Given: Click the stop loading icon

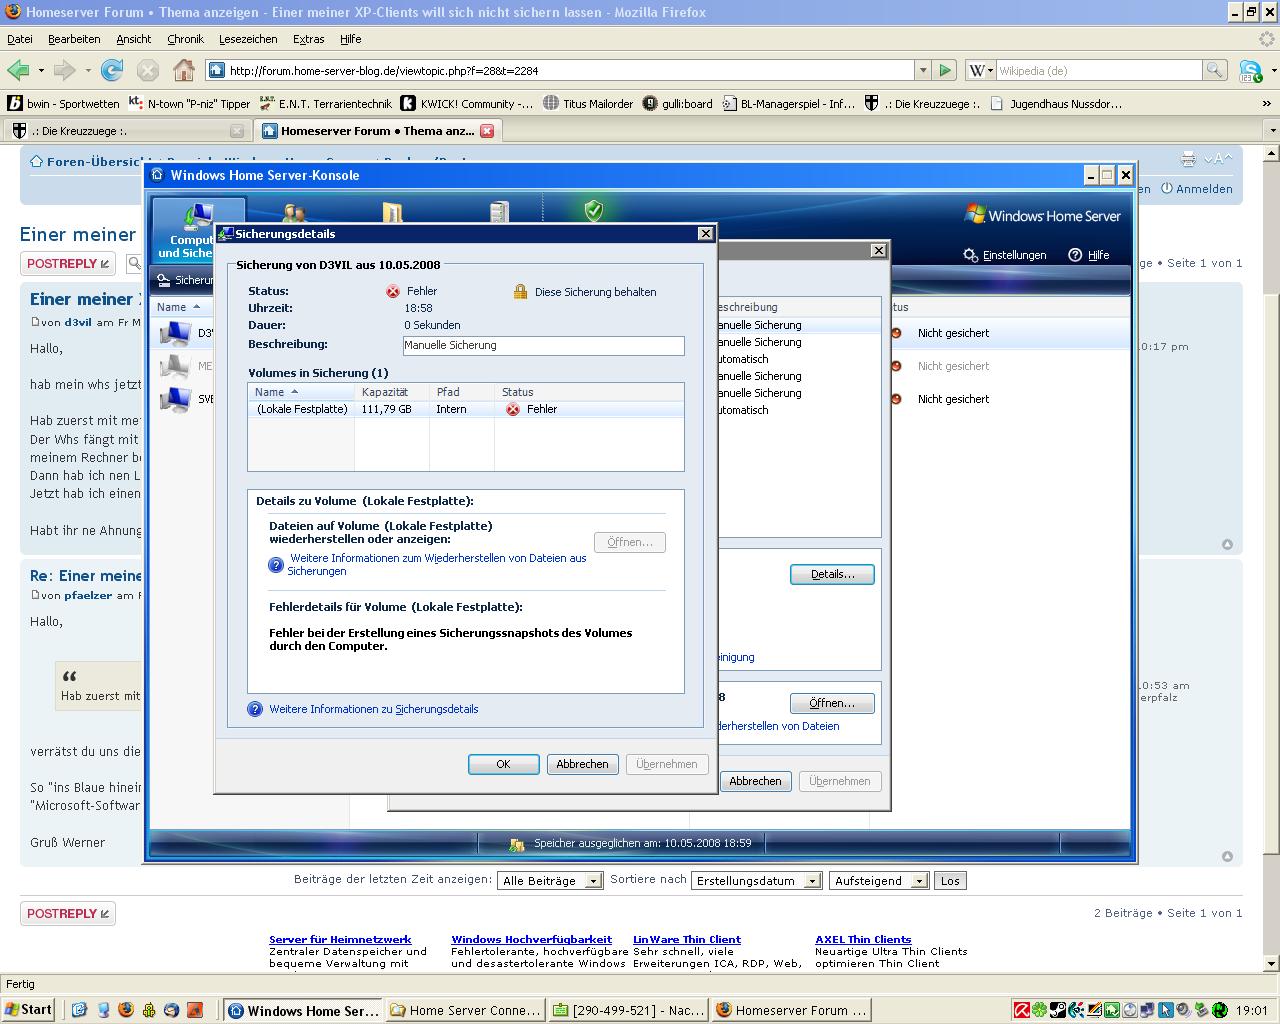Looking at the screenshot, I should (x=148, y=70).
